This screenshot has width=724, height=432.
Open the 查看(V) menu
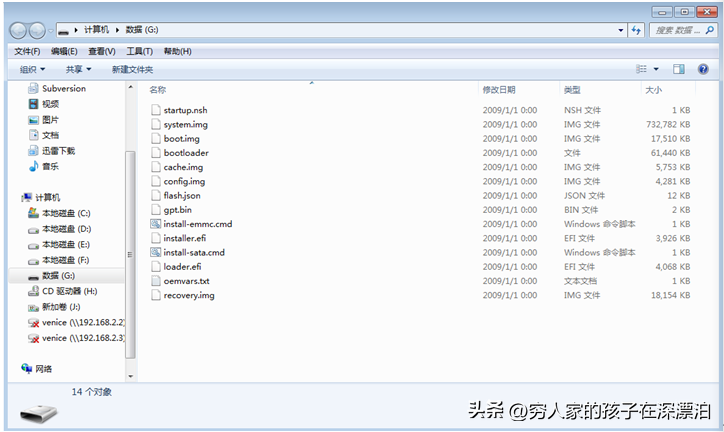click(102, 51)
